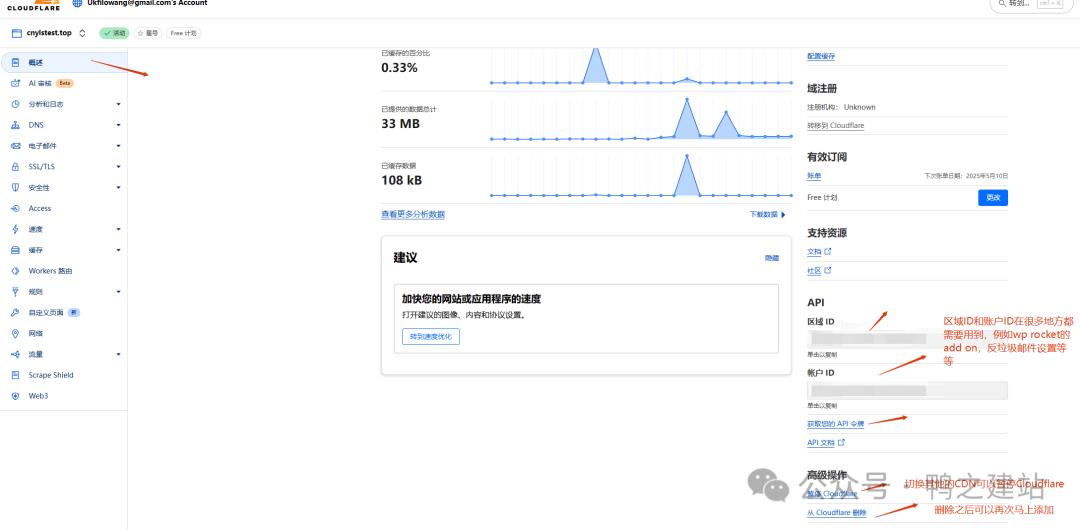Viewport: 1080px width, 530px height.
Task: Click 隐藏 in the 建议 card
Action: [x=771, y=258]
